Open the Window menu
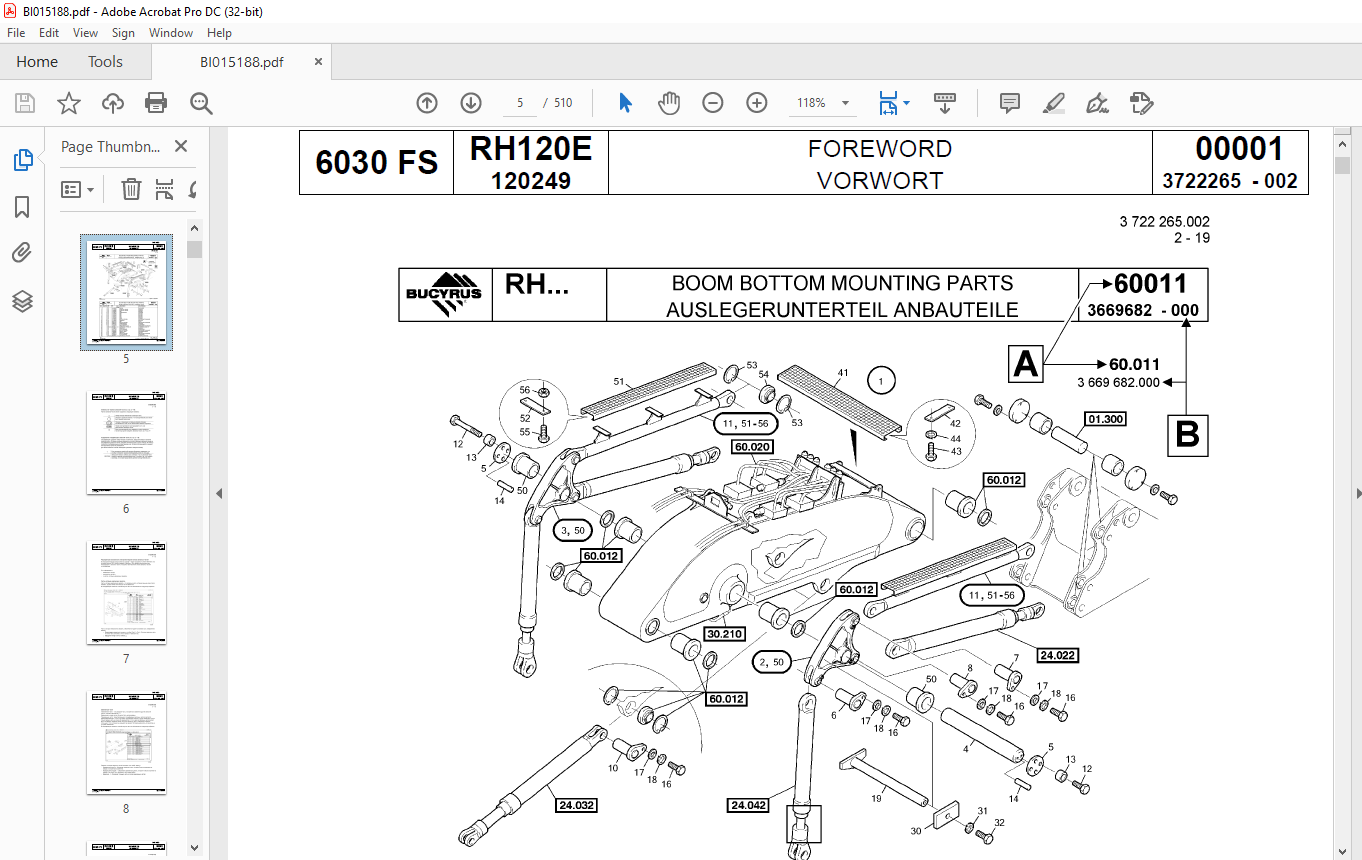1362x860 pixels. 171,33
